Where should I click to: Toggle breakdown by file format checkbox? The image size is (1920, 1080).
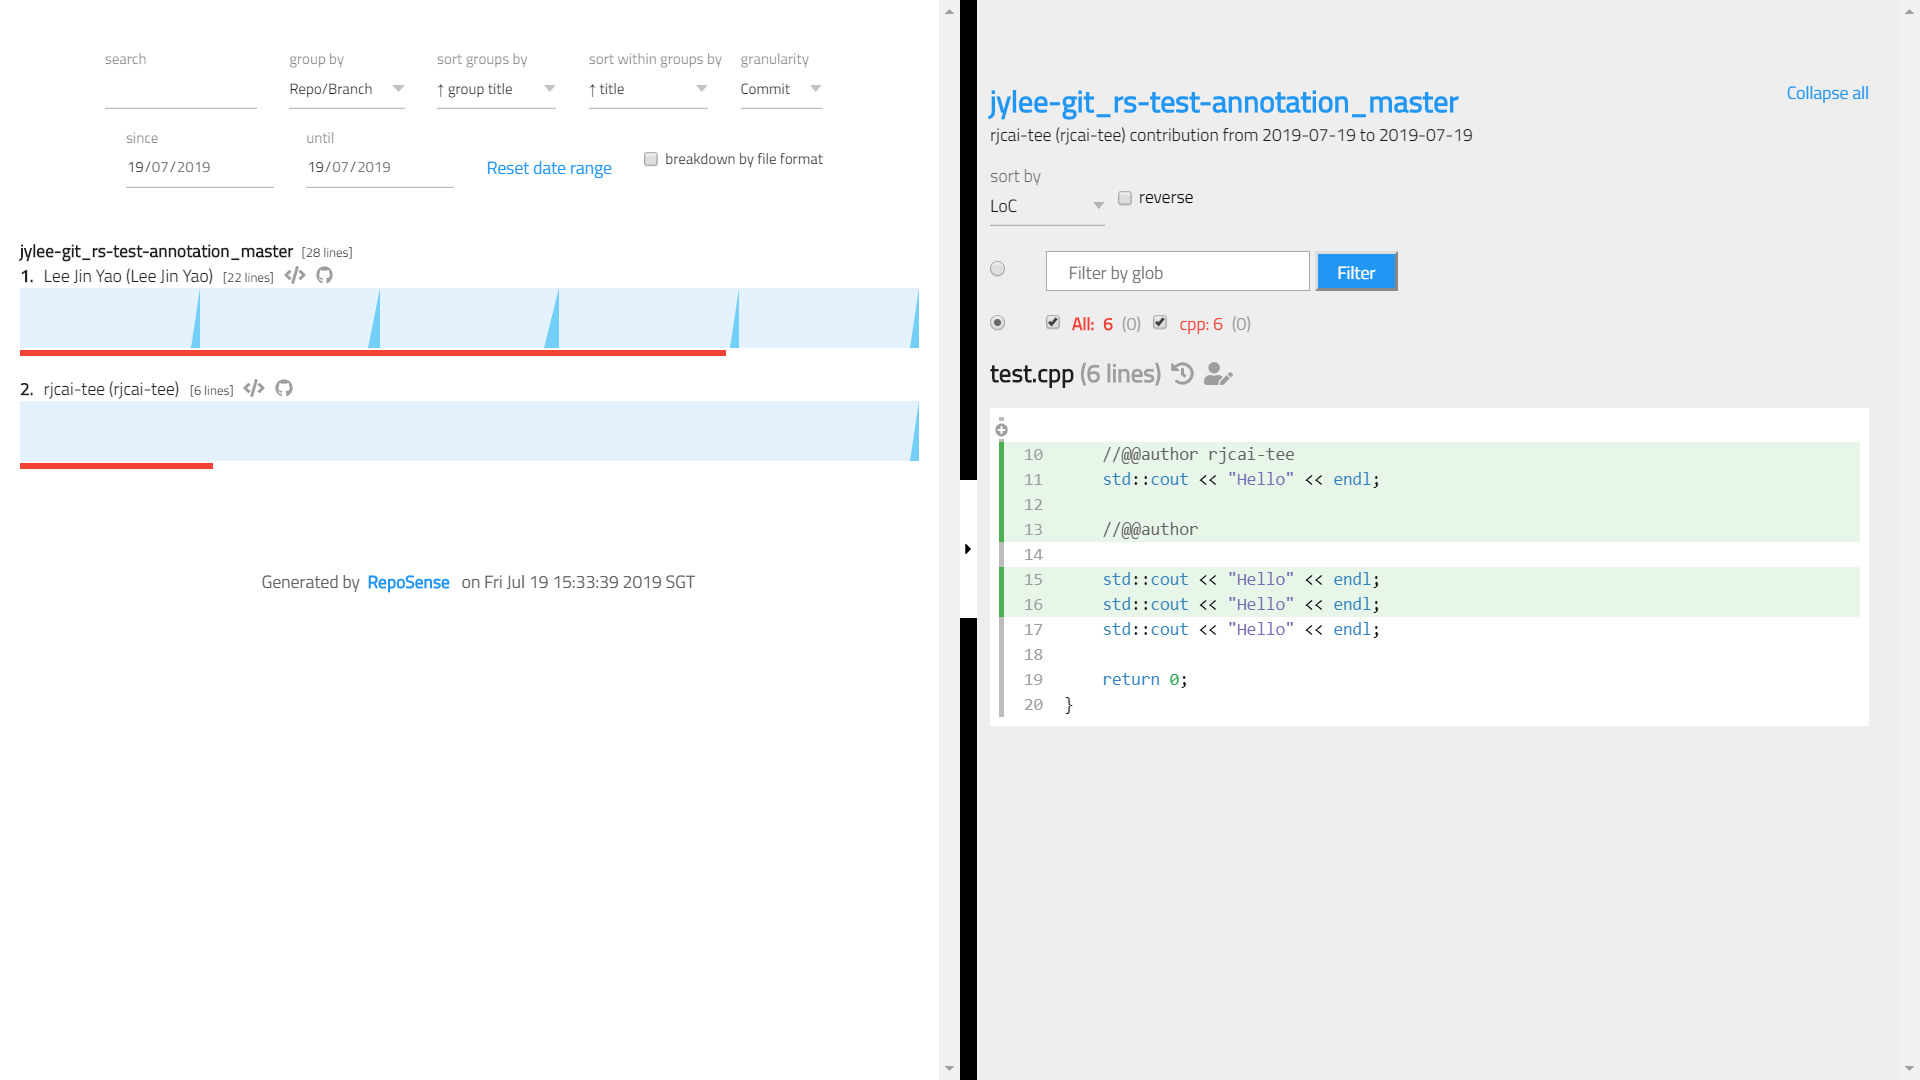651,159
